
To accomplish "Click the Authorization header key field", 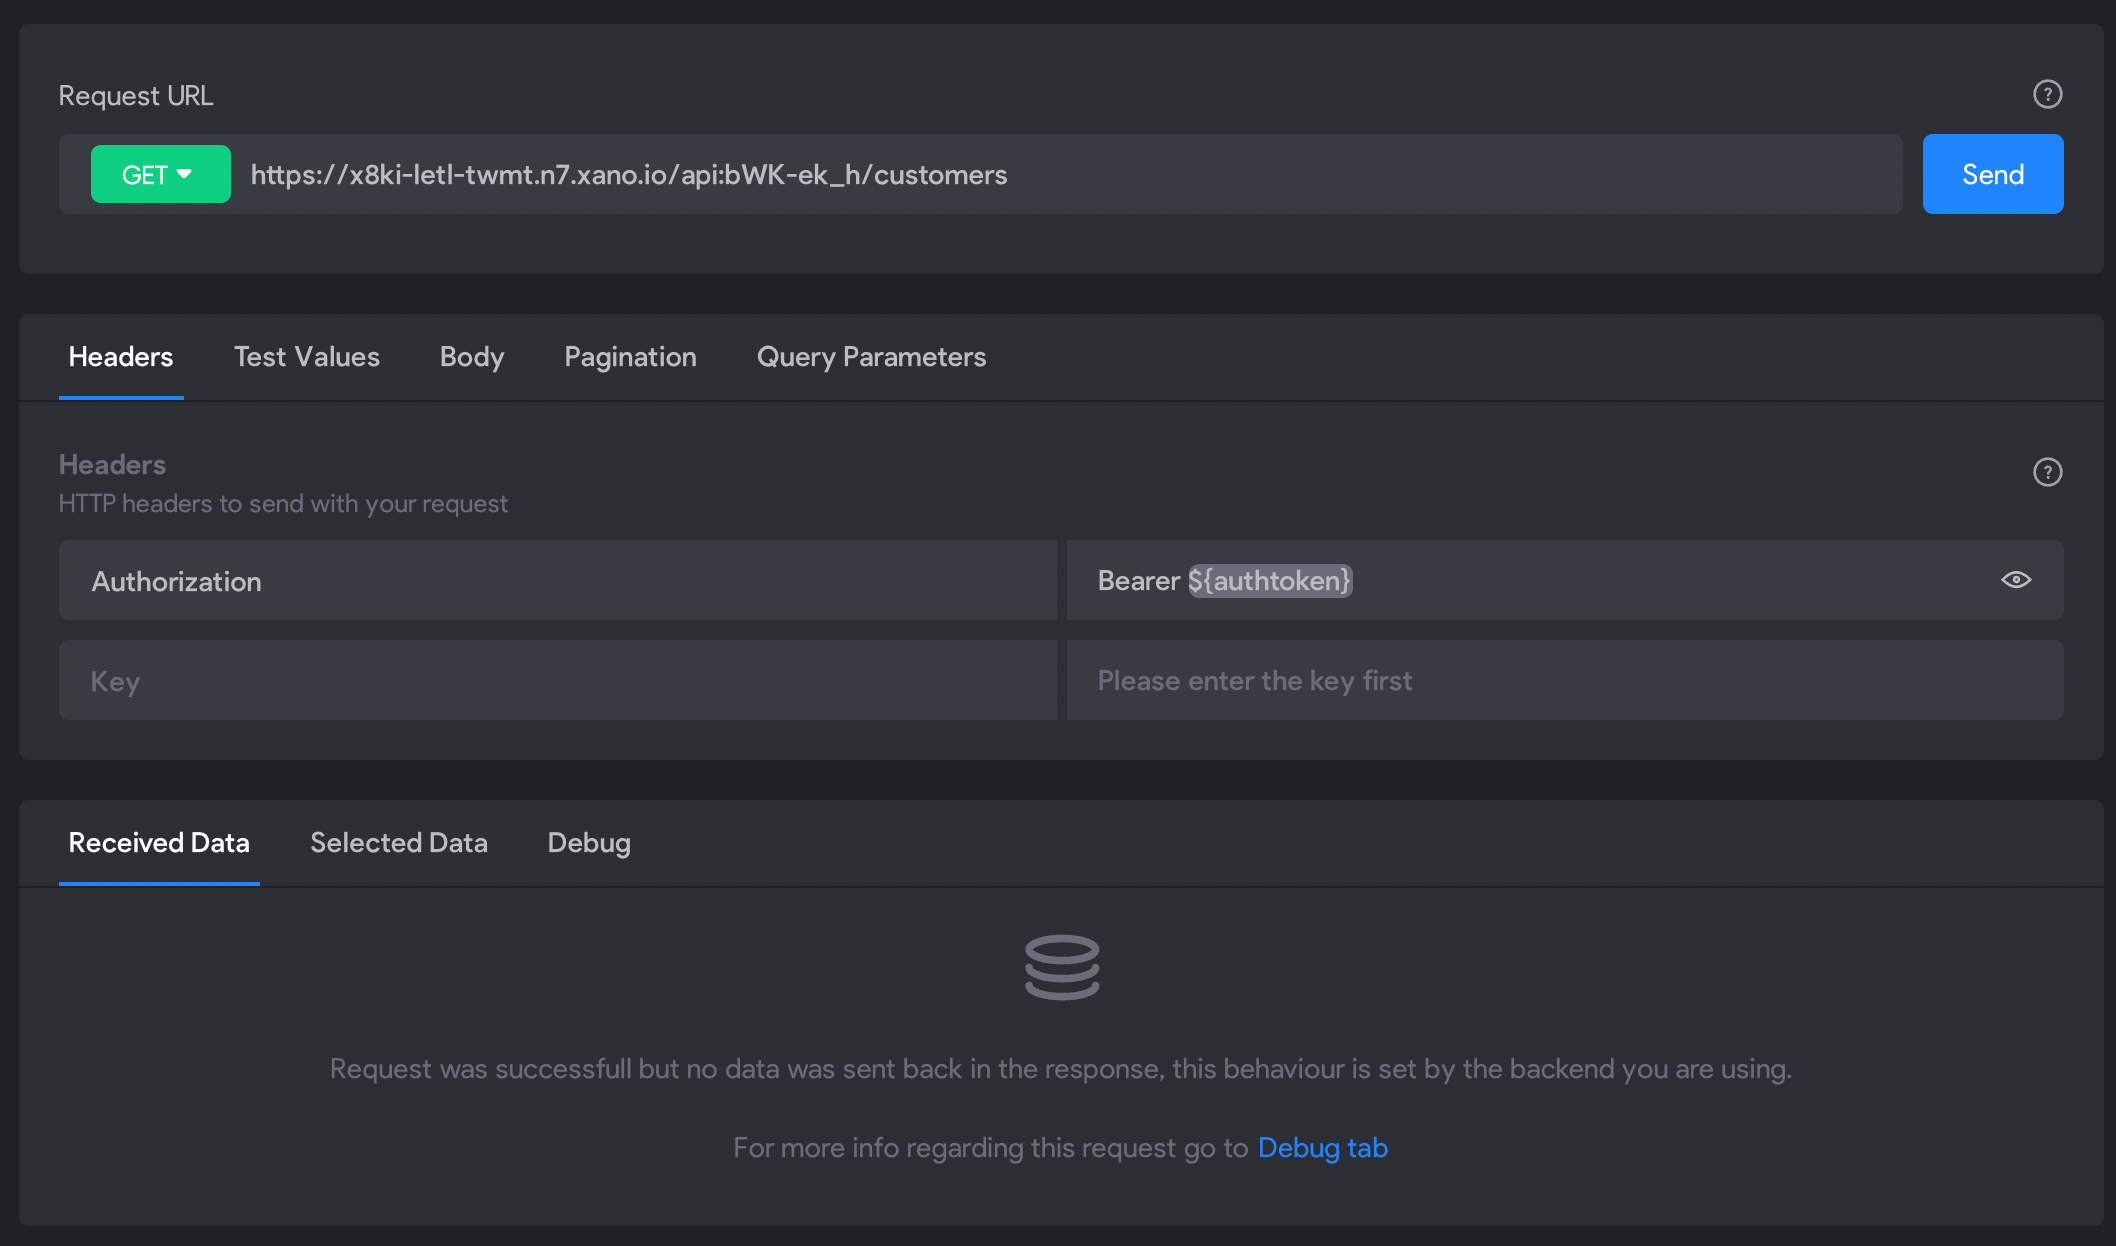I will [558, 580].
